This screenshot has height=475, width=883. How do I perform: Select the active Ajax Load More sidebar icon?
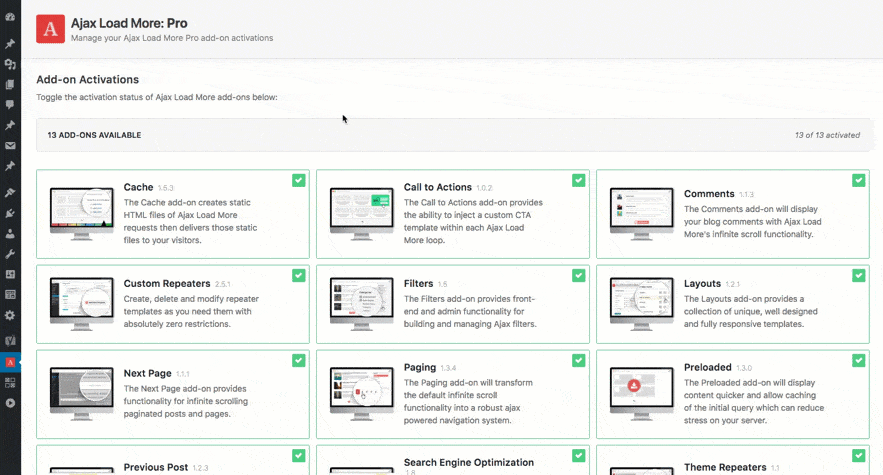10,362
